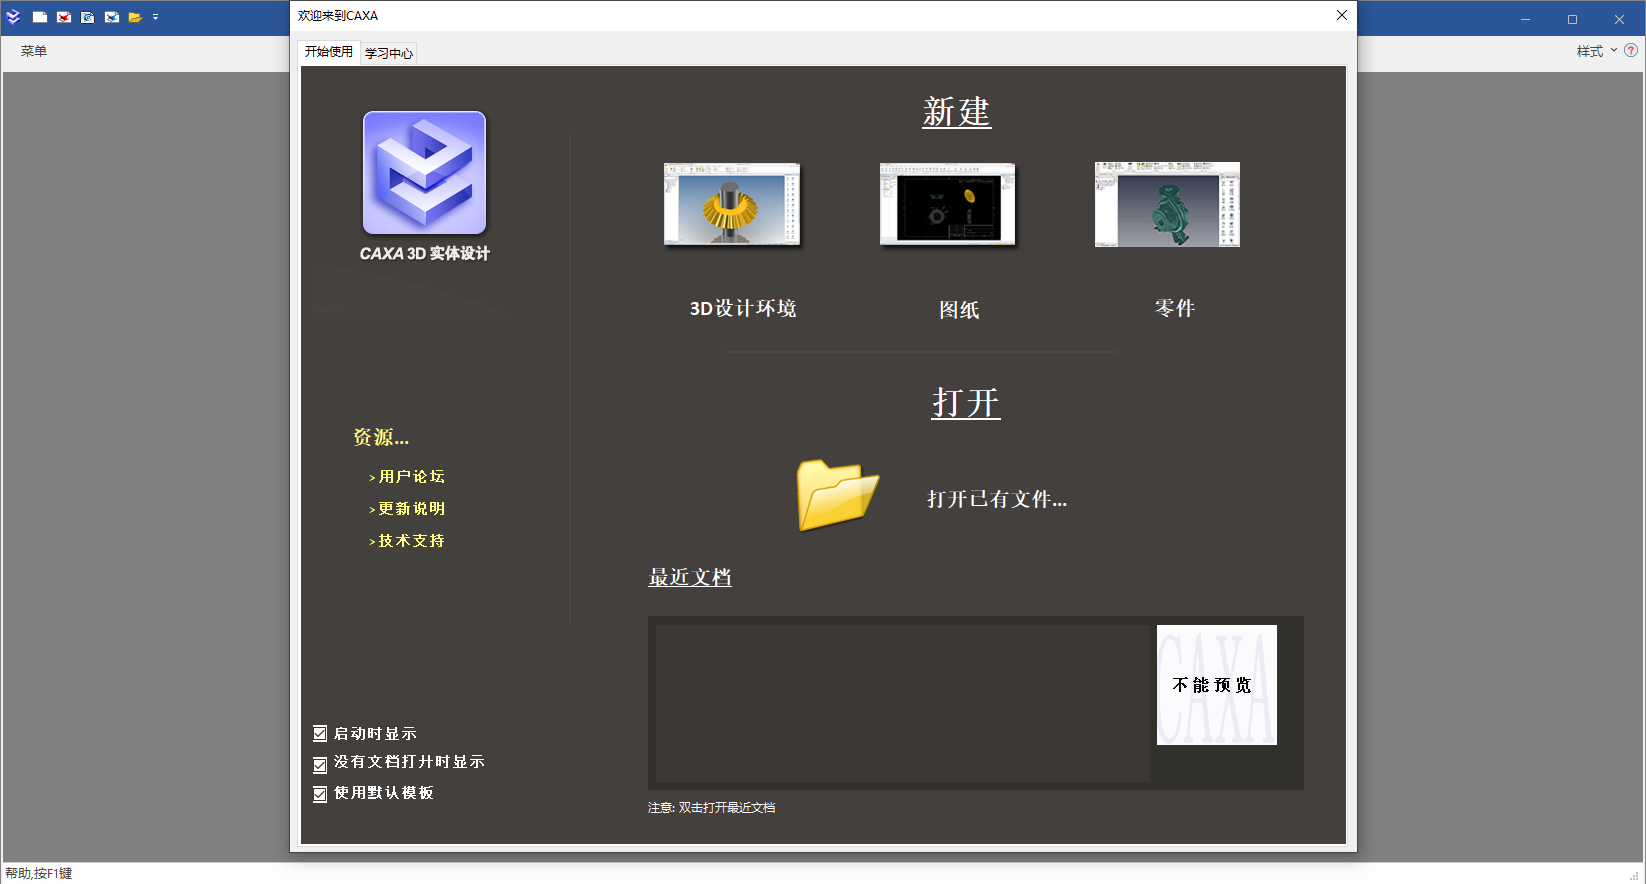Create a new 零件 part via its thumbnail
Image resolution: width=1646 pixels, height=884 pixels.
[1167, 204]
